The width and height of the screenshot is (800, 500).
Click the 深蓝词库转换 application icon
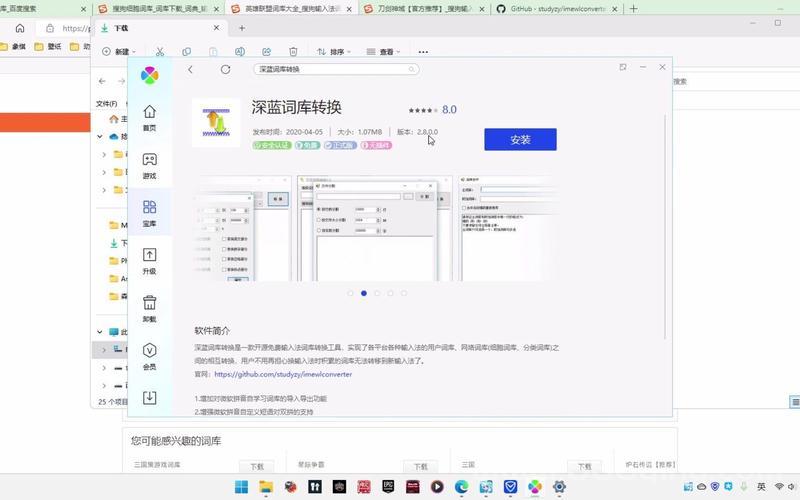click(216, 123)
